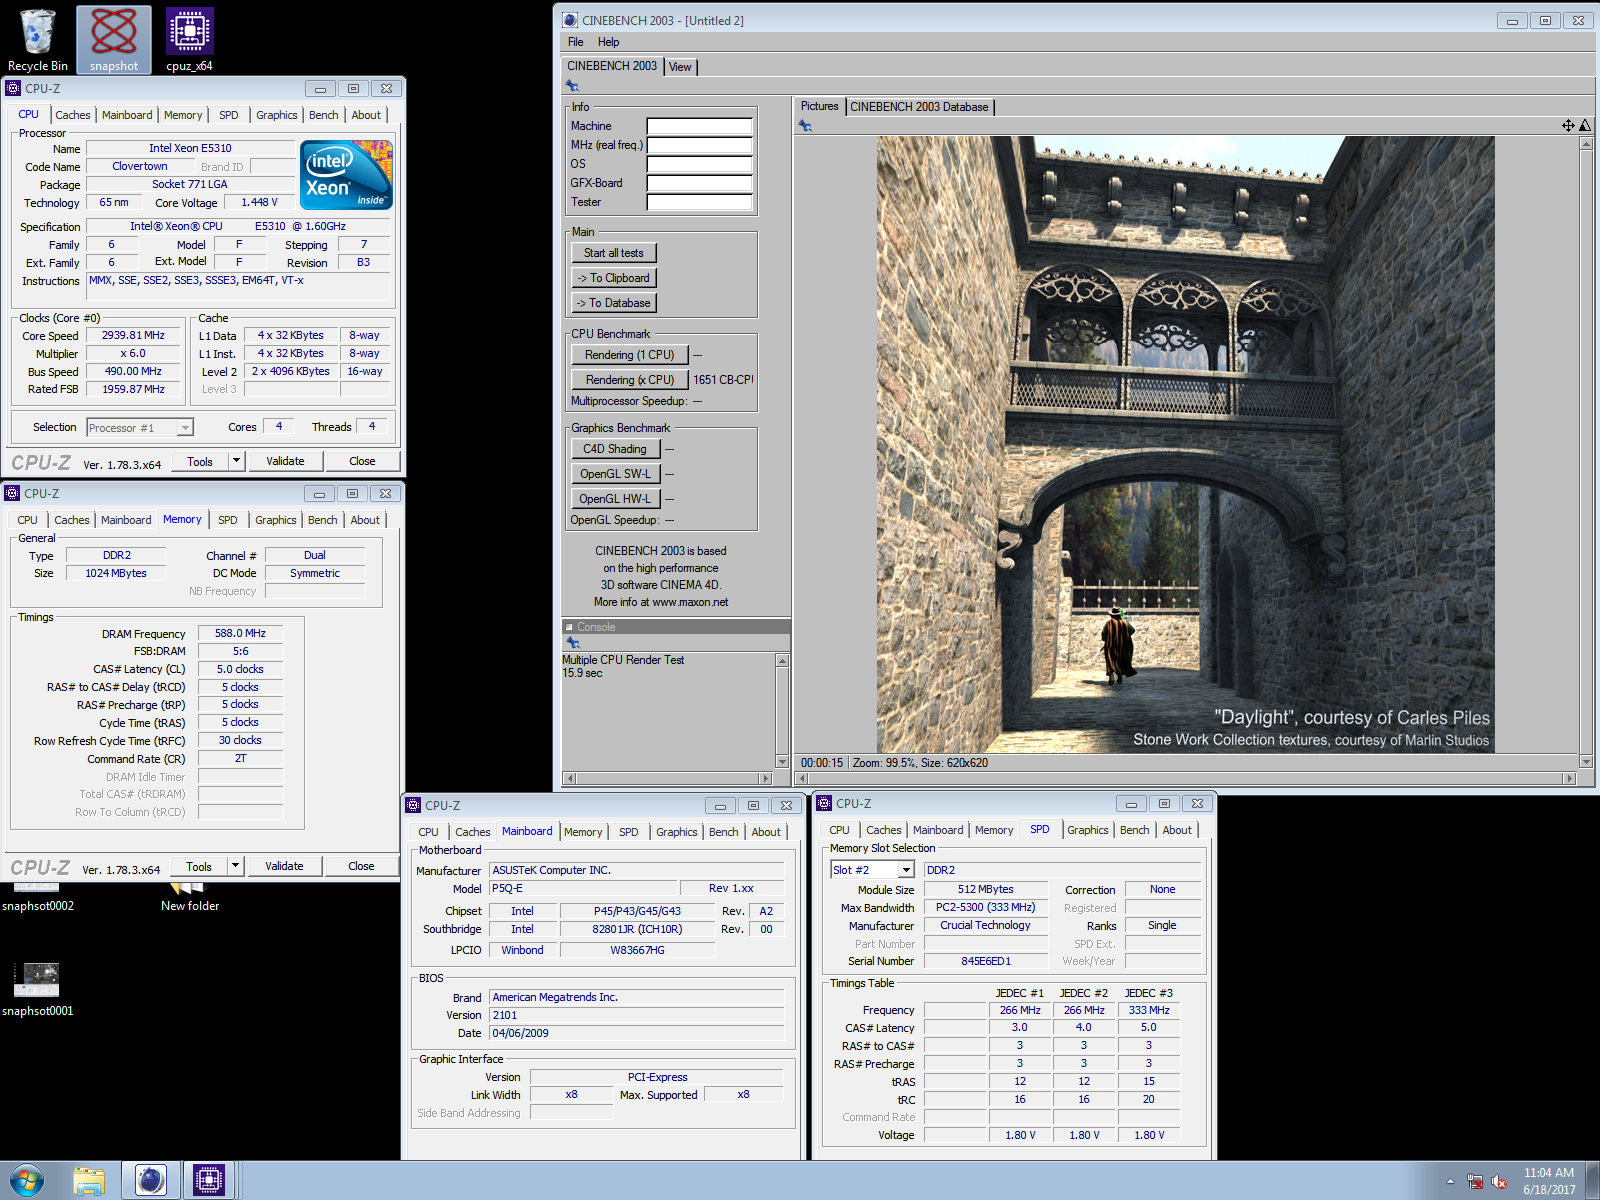Screen dimensions: 1600x1200
Task: Open Caches tab in top CPU-Z window
Action: coord(73,115)
